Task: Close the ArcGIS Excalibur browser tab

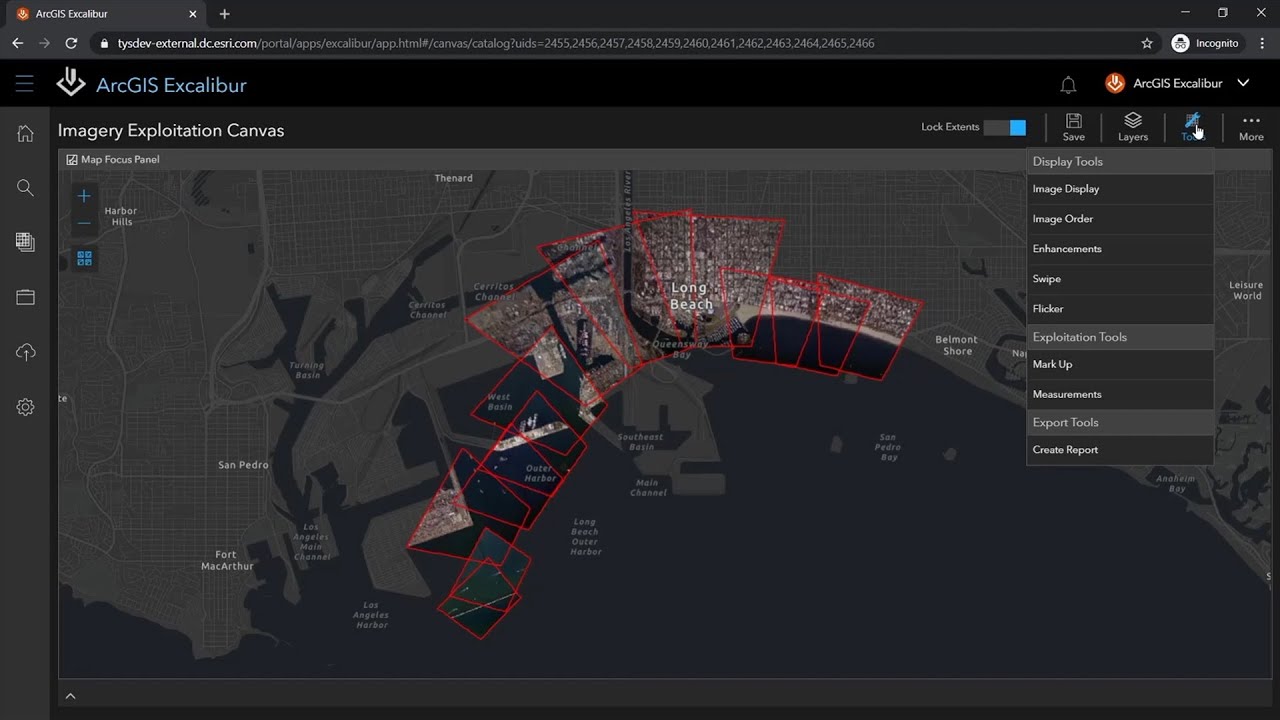Action: coord(195,14)
